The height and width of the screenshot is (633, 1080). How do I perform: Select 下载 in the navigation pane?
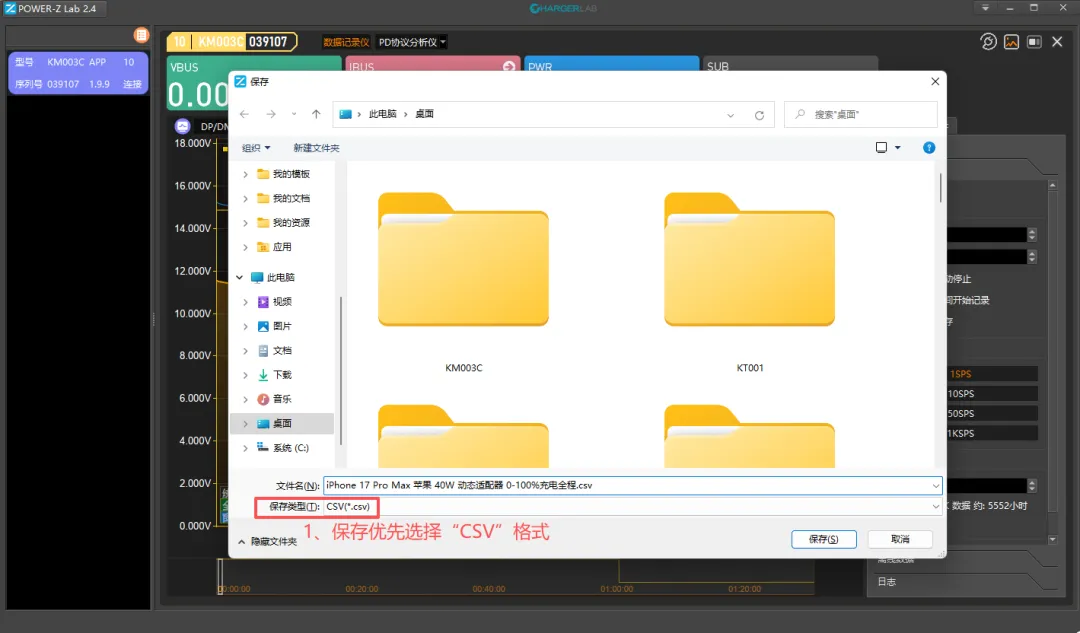[282, 375]
